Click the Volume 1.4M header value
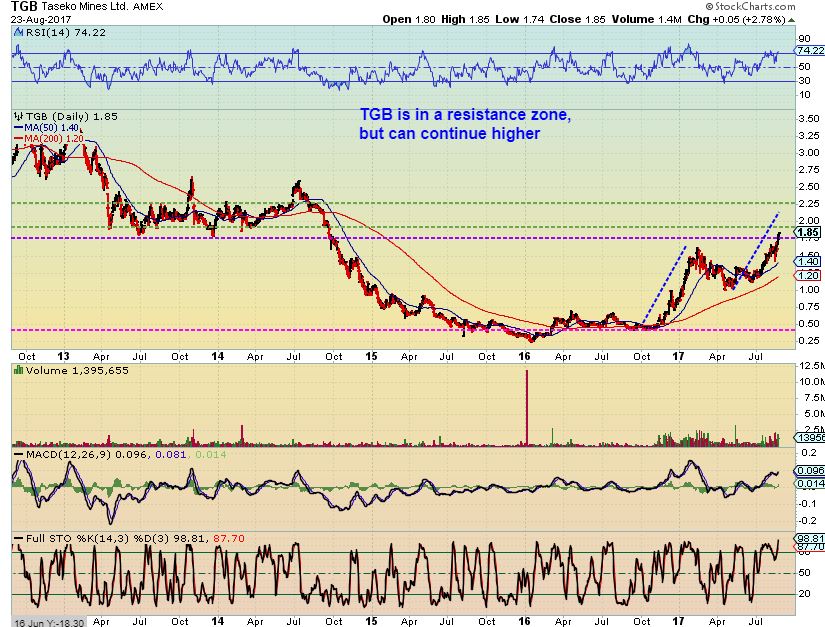This screenshot has width=825, height=627. tap(647, 19)
